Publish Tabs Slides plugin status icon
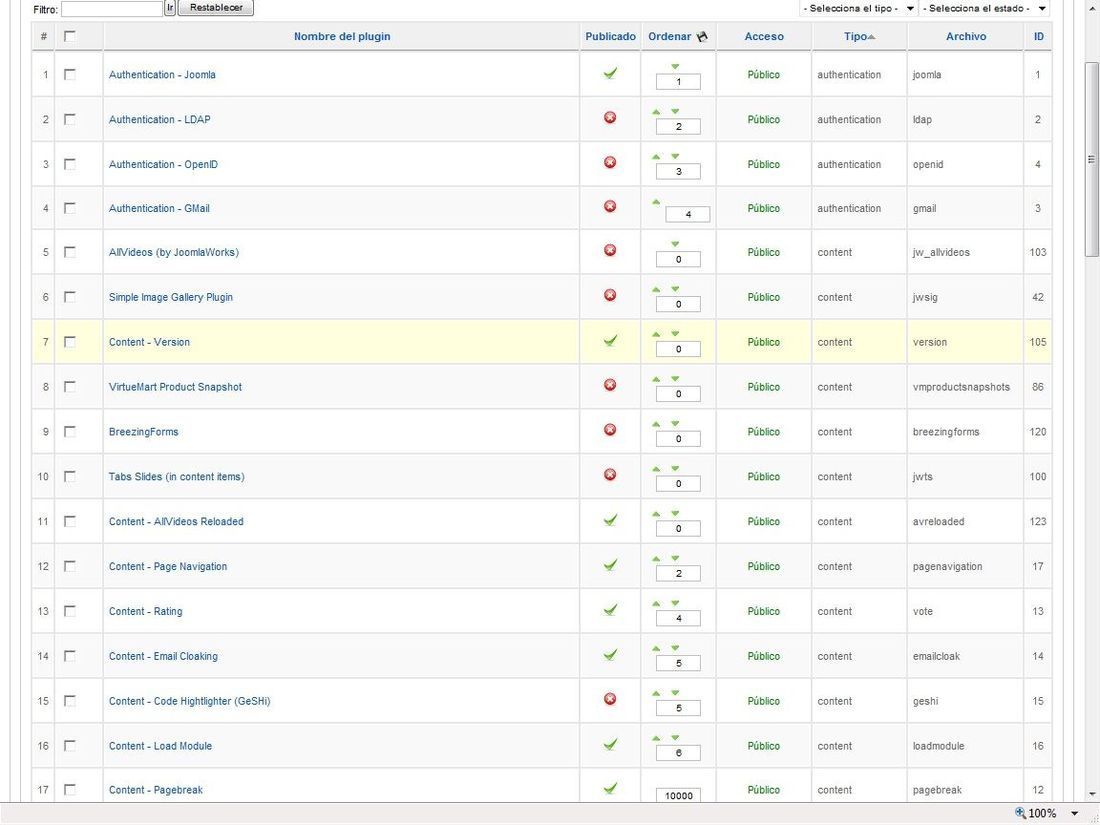The width and height of the screenshot is (1100, 825). pyautogui.click(x=610, y=475)
